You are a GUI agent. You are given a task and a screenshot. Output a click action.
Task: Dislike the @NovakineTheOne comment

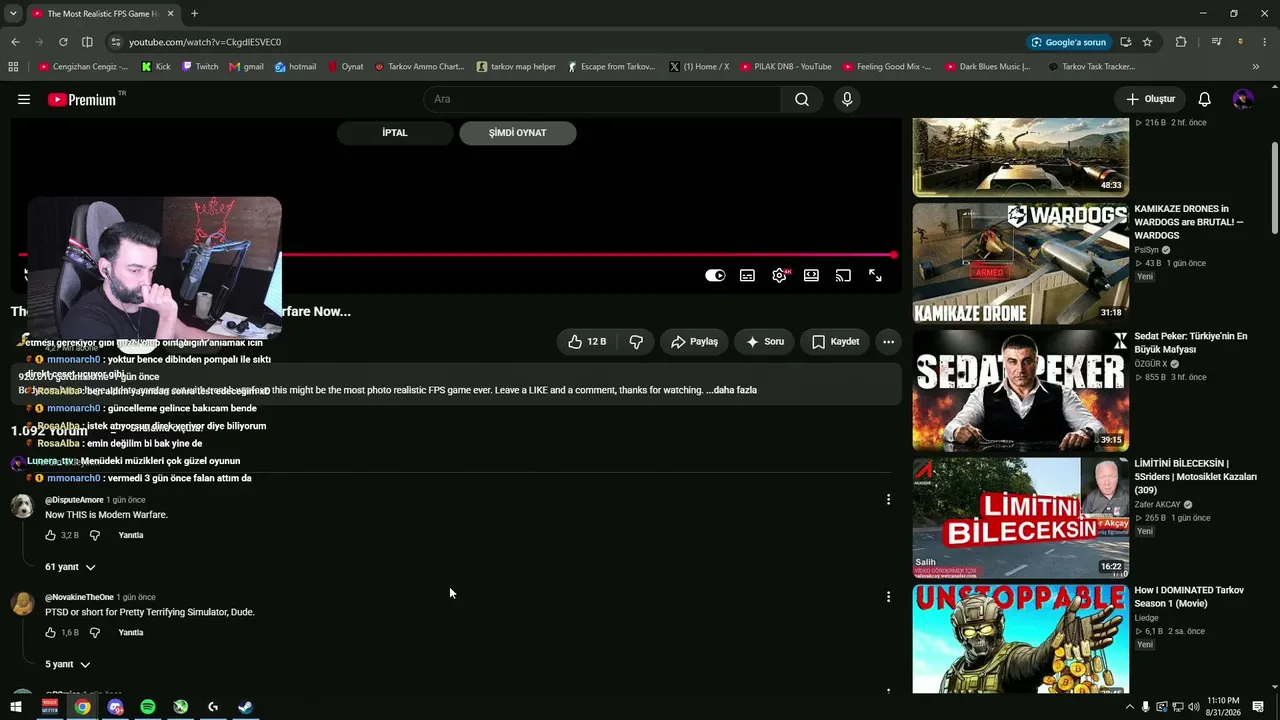click(95, 632)
